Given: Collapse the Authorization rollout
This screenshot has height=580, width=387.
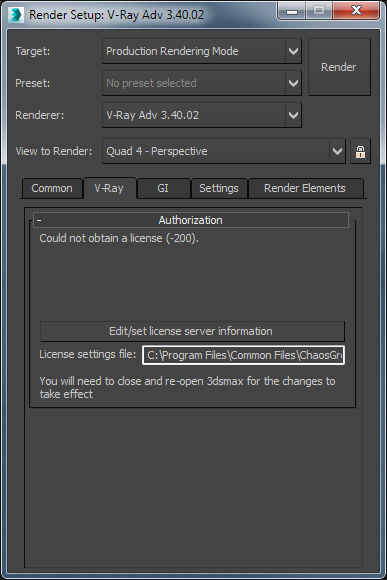Looking at the screenshot, I should 191,220.
